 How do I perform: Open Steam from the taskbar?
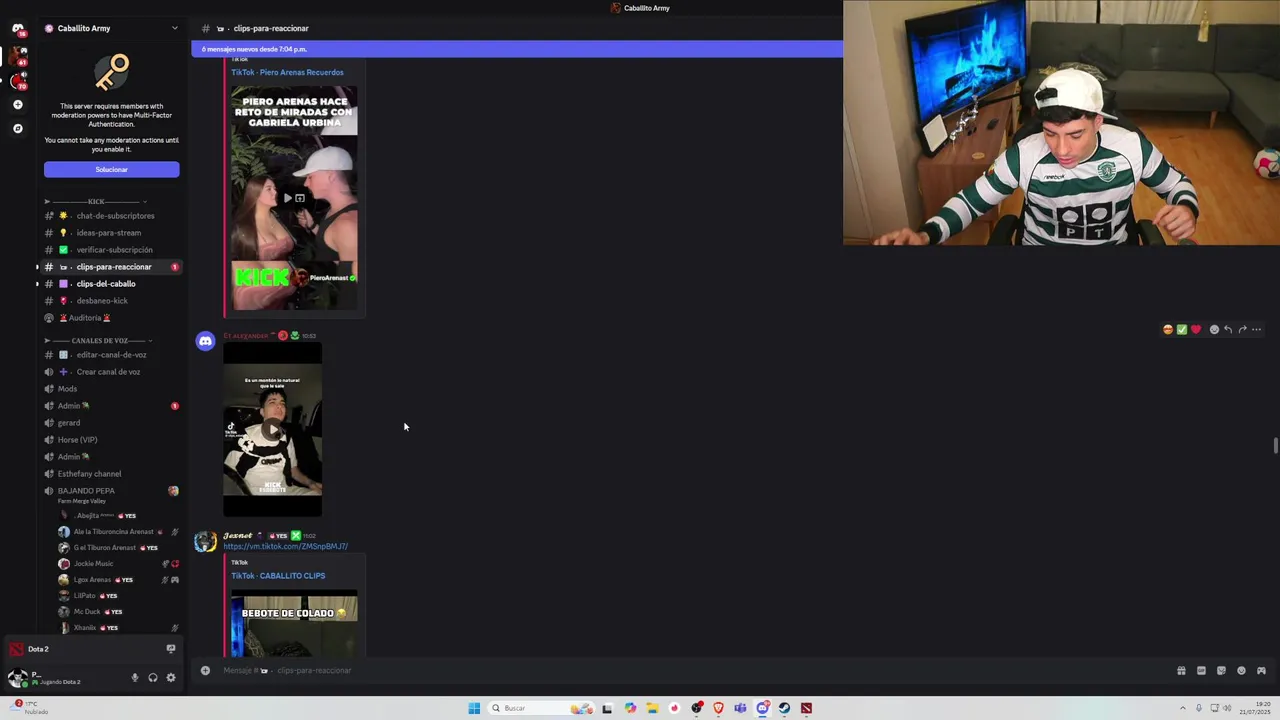click(x=784, y=708)
